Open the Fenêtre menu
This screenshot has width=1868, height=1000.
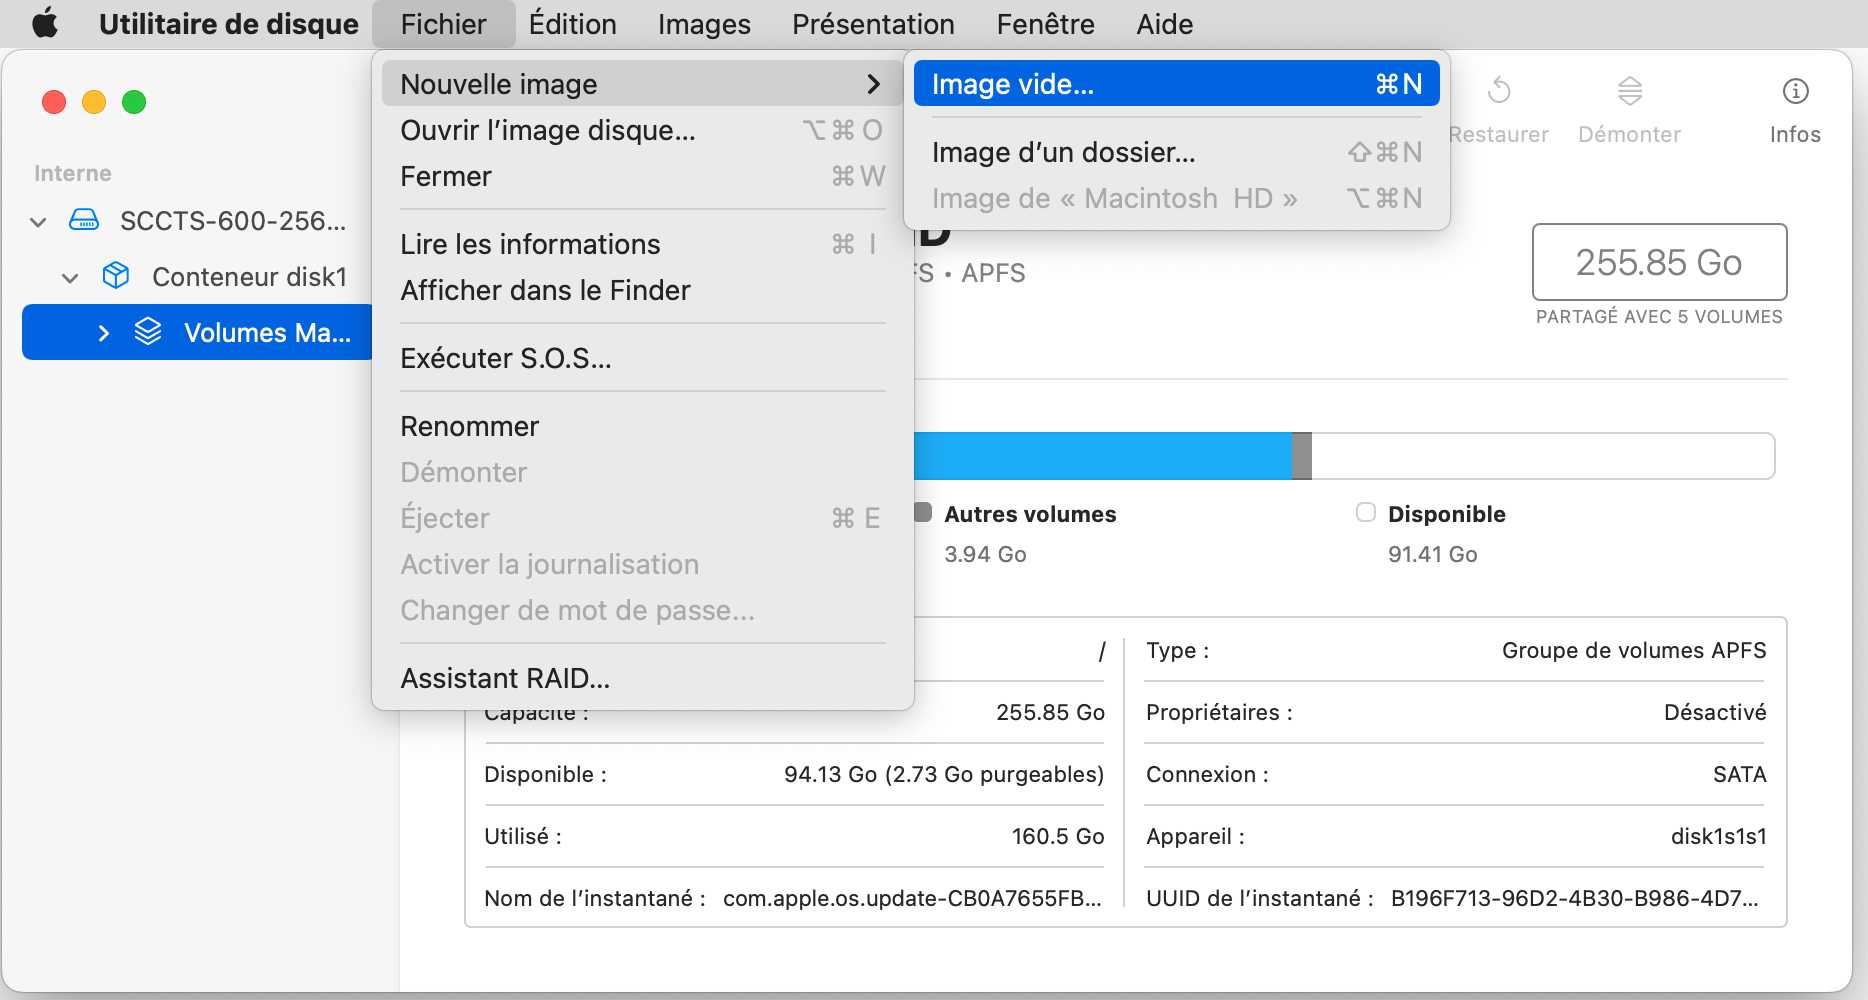tap(1045, 23)
